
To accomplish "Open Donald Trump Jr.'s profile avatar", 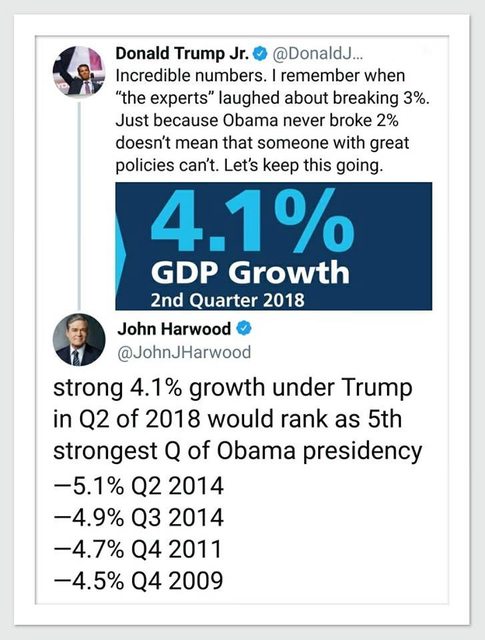I will [79, 72].
